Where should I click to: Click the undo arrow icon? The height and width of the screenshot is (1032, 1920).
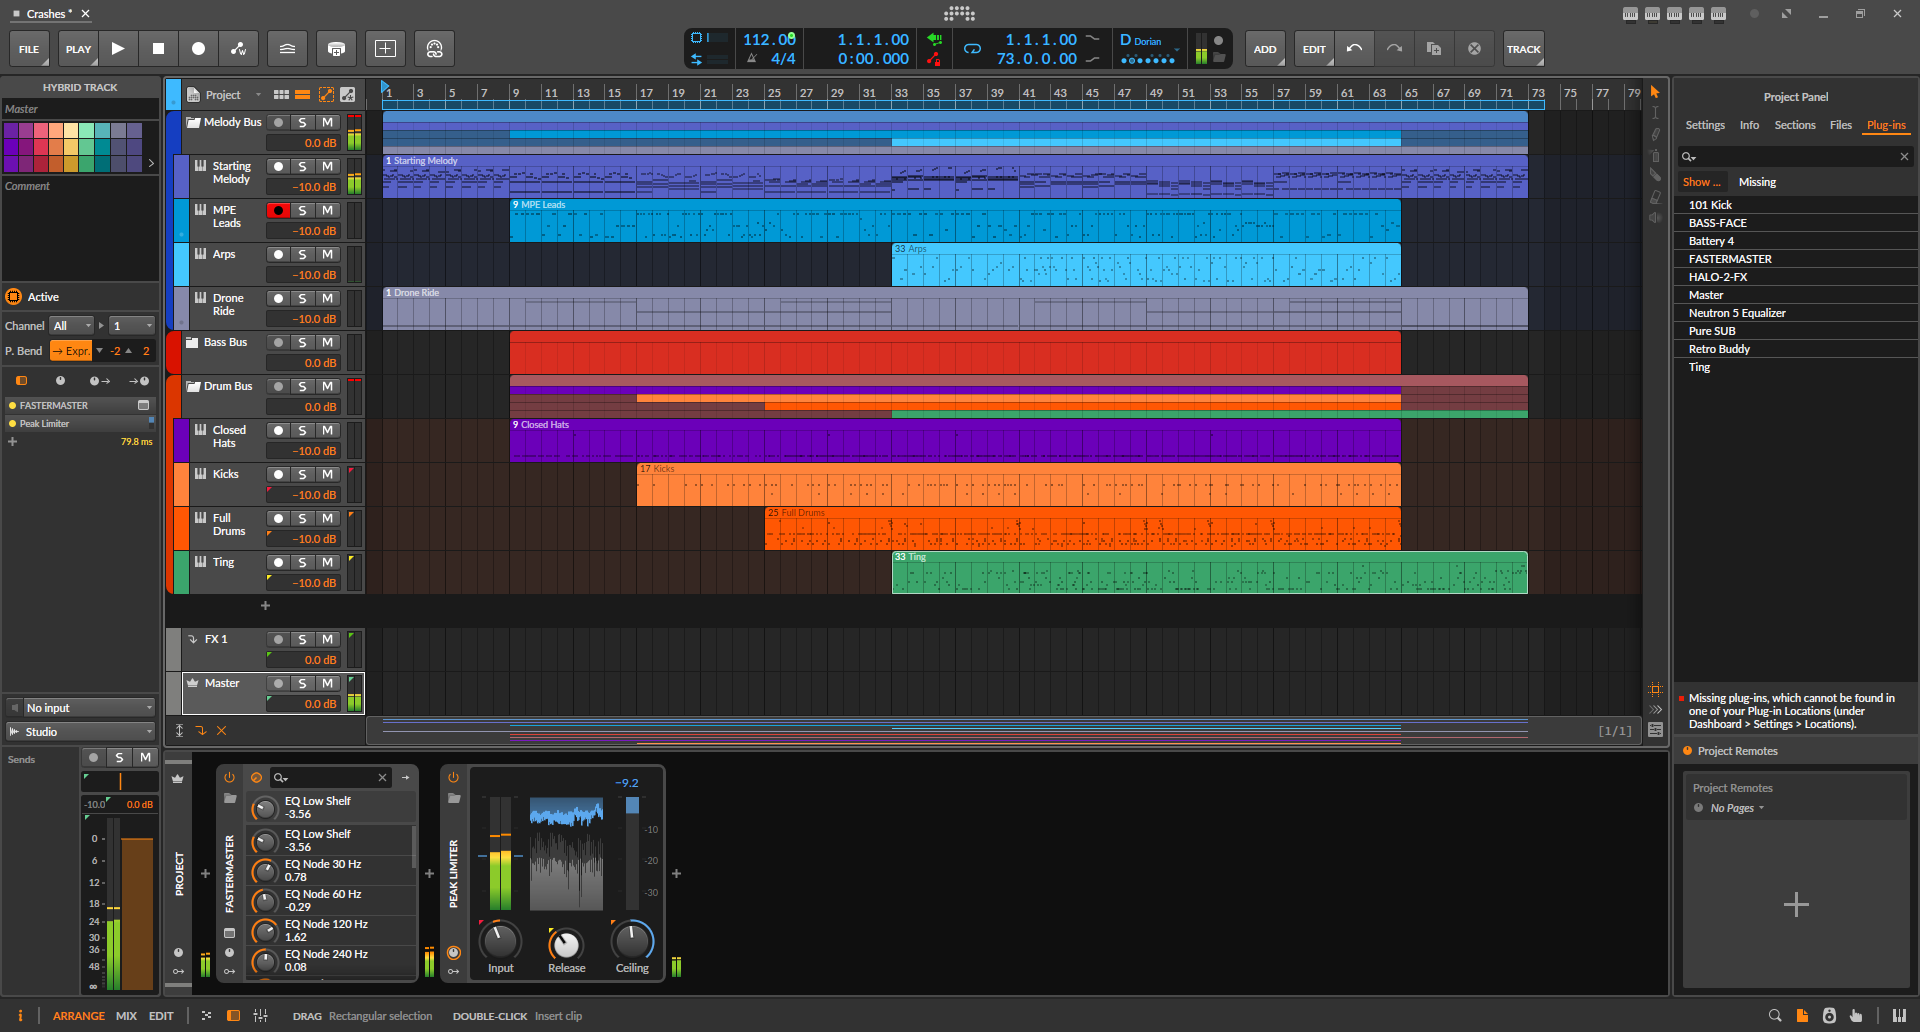(x=1354, y=48)
